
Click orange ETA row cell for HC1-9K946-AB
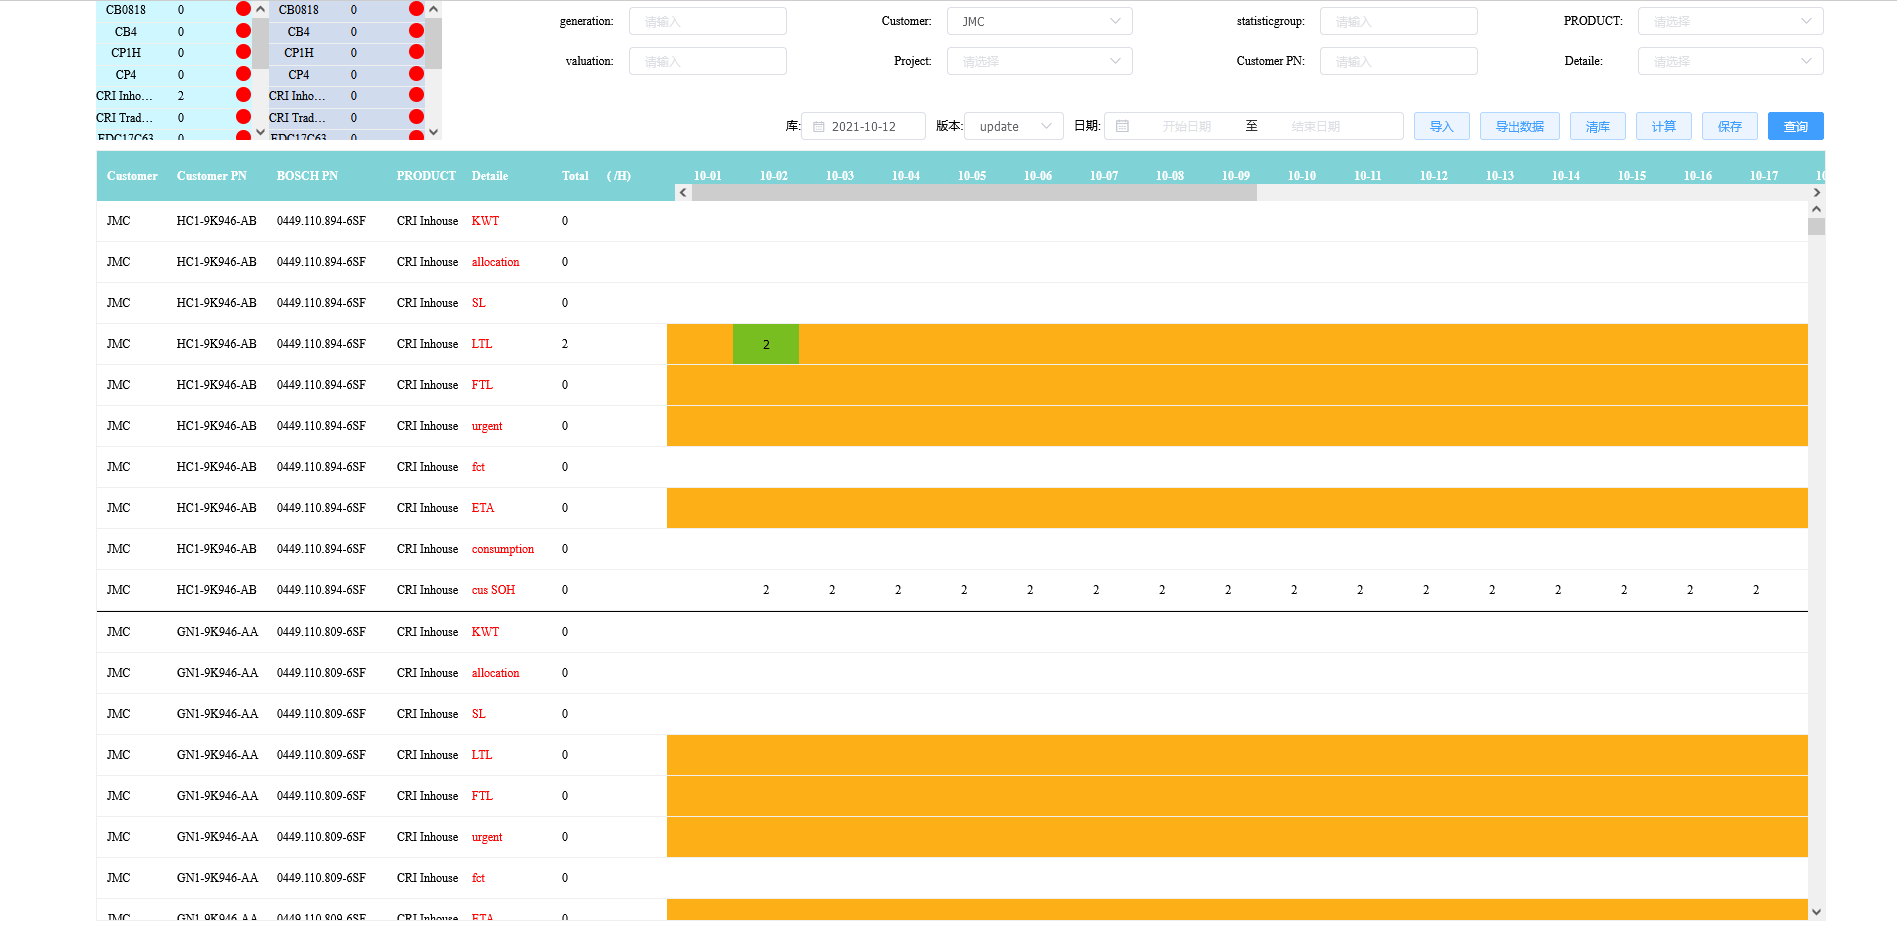tap(1237, 508)
